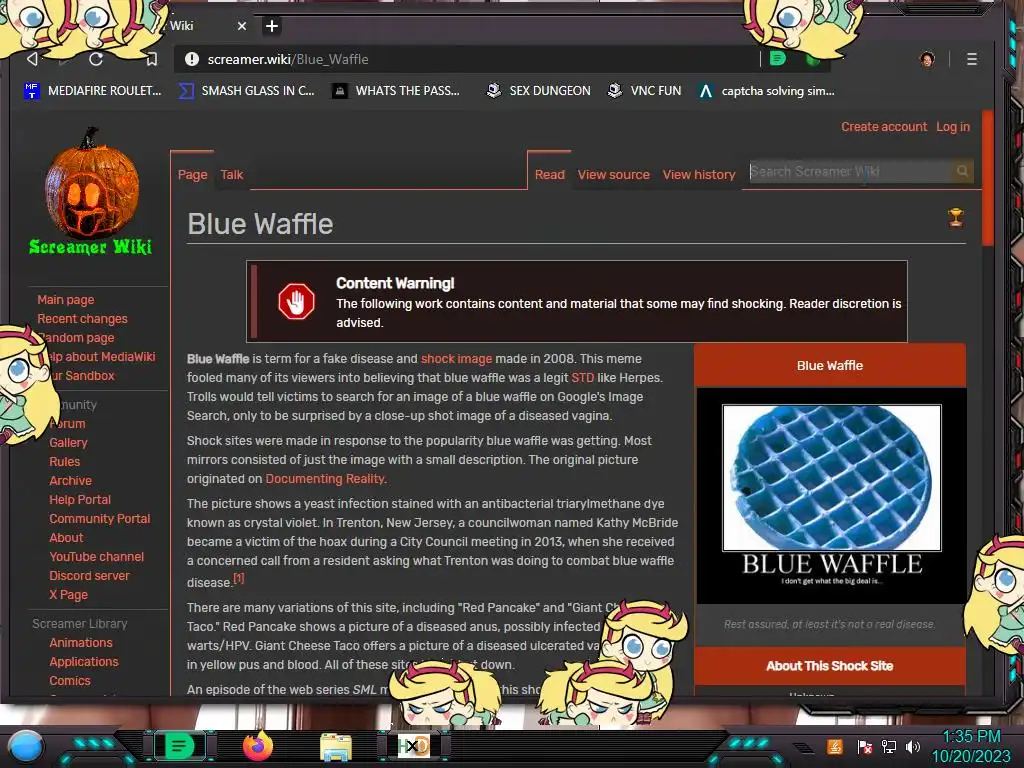Open the About sidebar link
Image resolution: width=1024 pixels, height=768 pixels.
tap(66, 537)
